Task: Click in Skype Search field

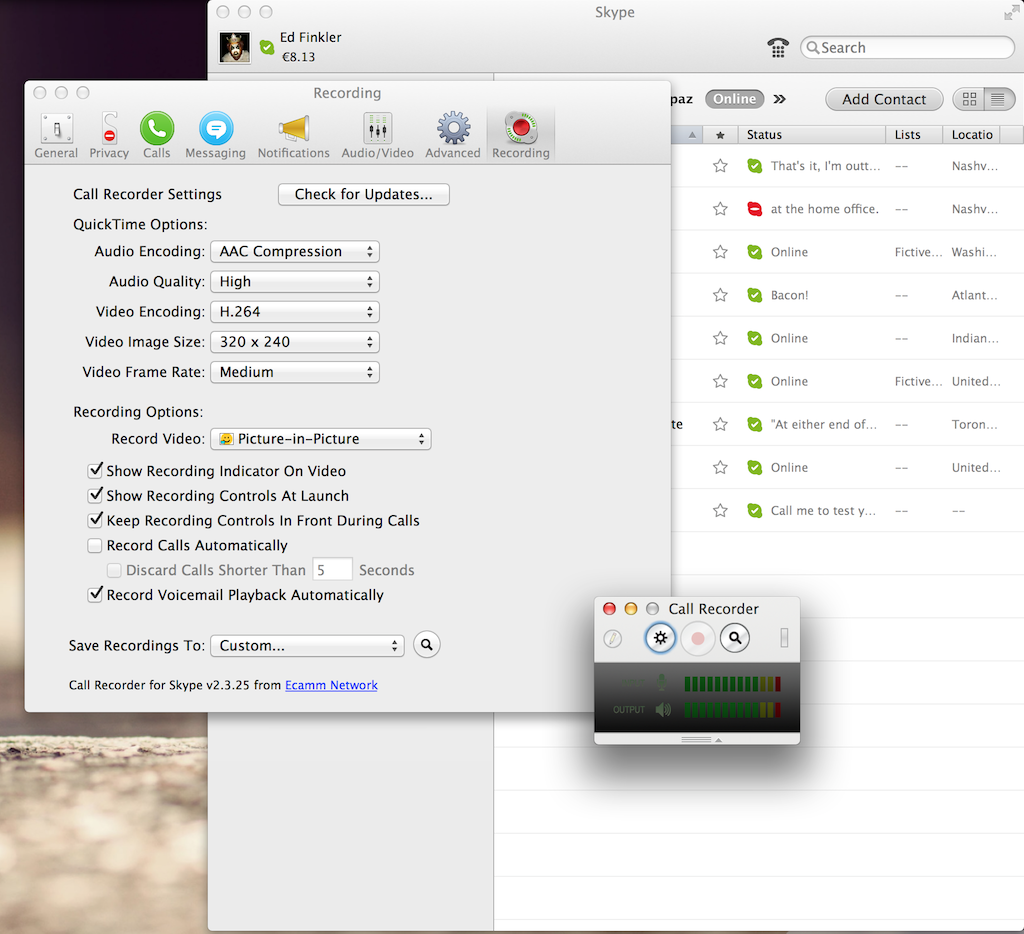Action: [x=907, y=48]
